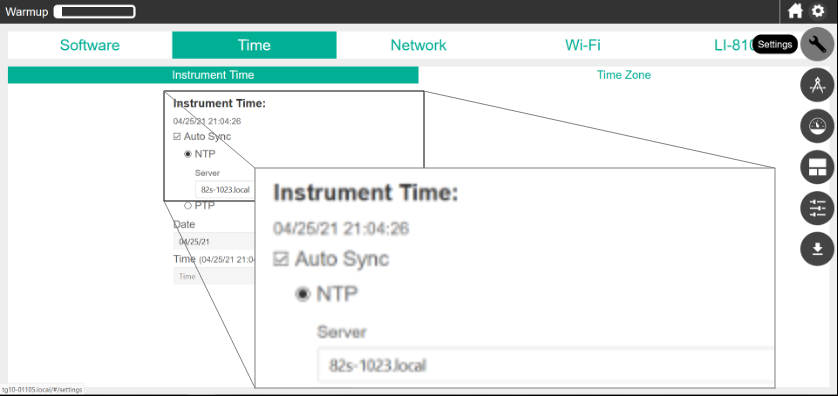Switch to the Network tab
The height and width of the screenshot is (396, 838).
(418, 45)
